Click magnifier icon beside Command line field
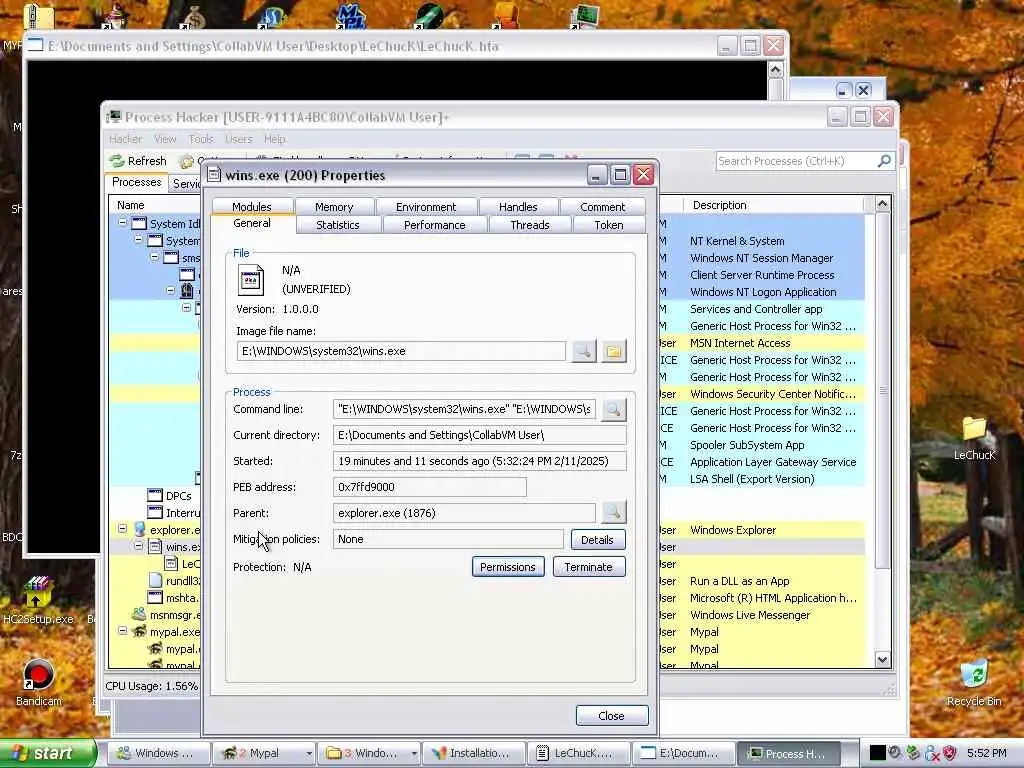This screenshot has height=768, width=1024. click(613, 409)
